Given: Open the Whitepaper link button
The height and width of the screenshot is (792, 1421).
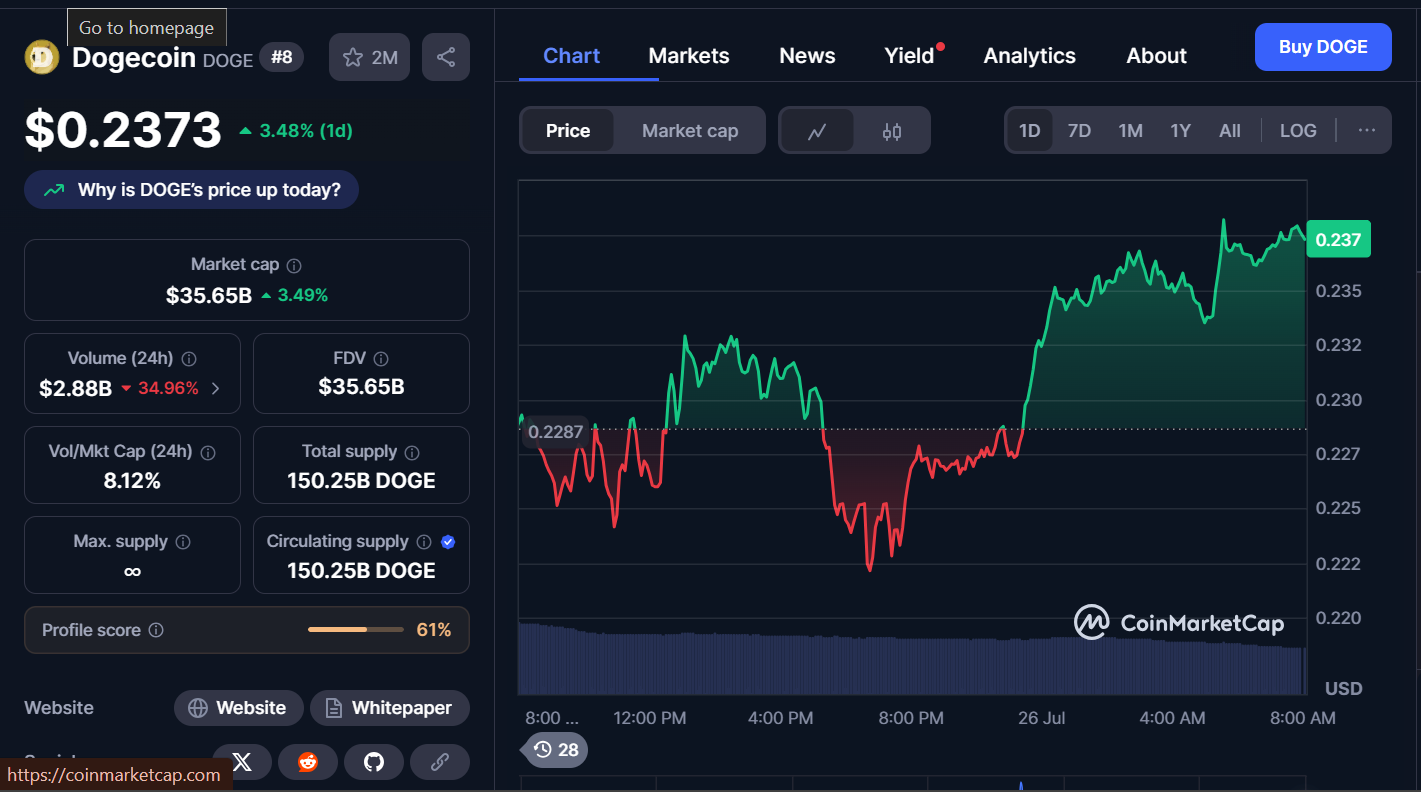Looking at the screenshot, I should (389, 708).
